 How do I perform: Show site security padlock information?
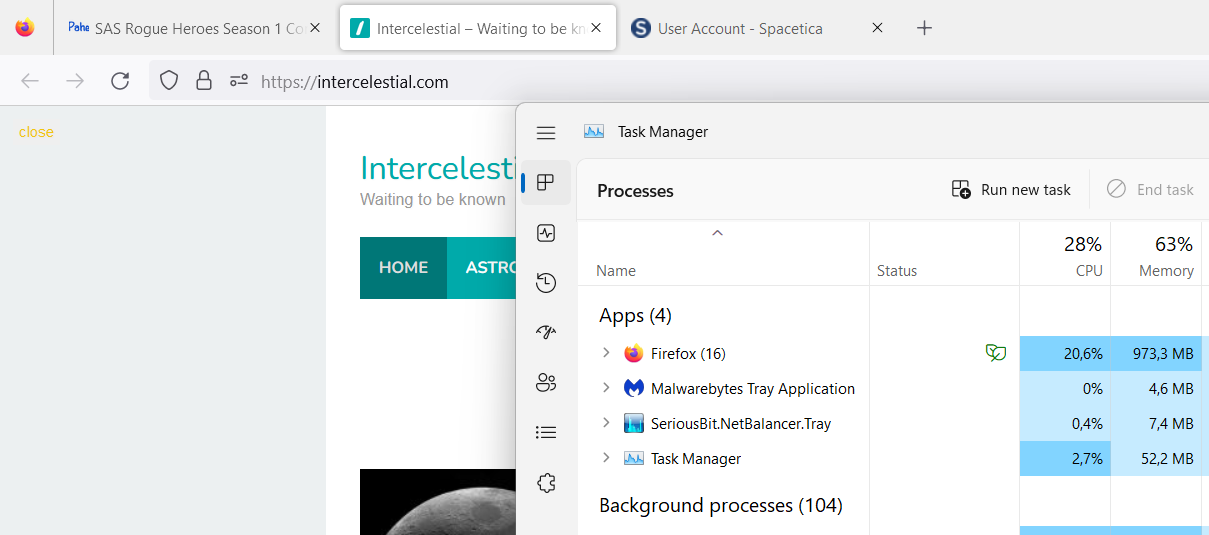tap(204, 81)
